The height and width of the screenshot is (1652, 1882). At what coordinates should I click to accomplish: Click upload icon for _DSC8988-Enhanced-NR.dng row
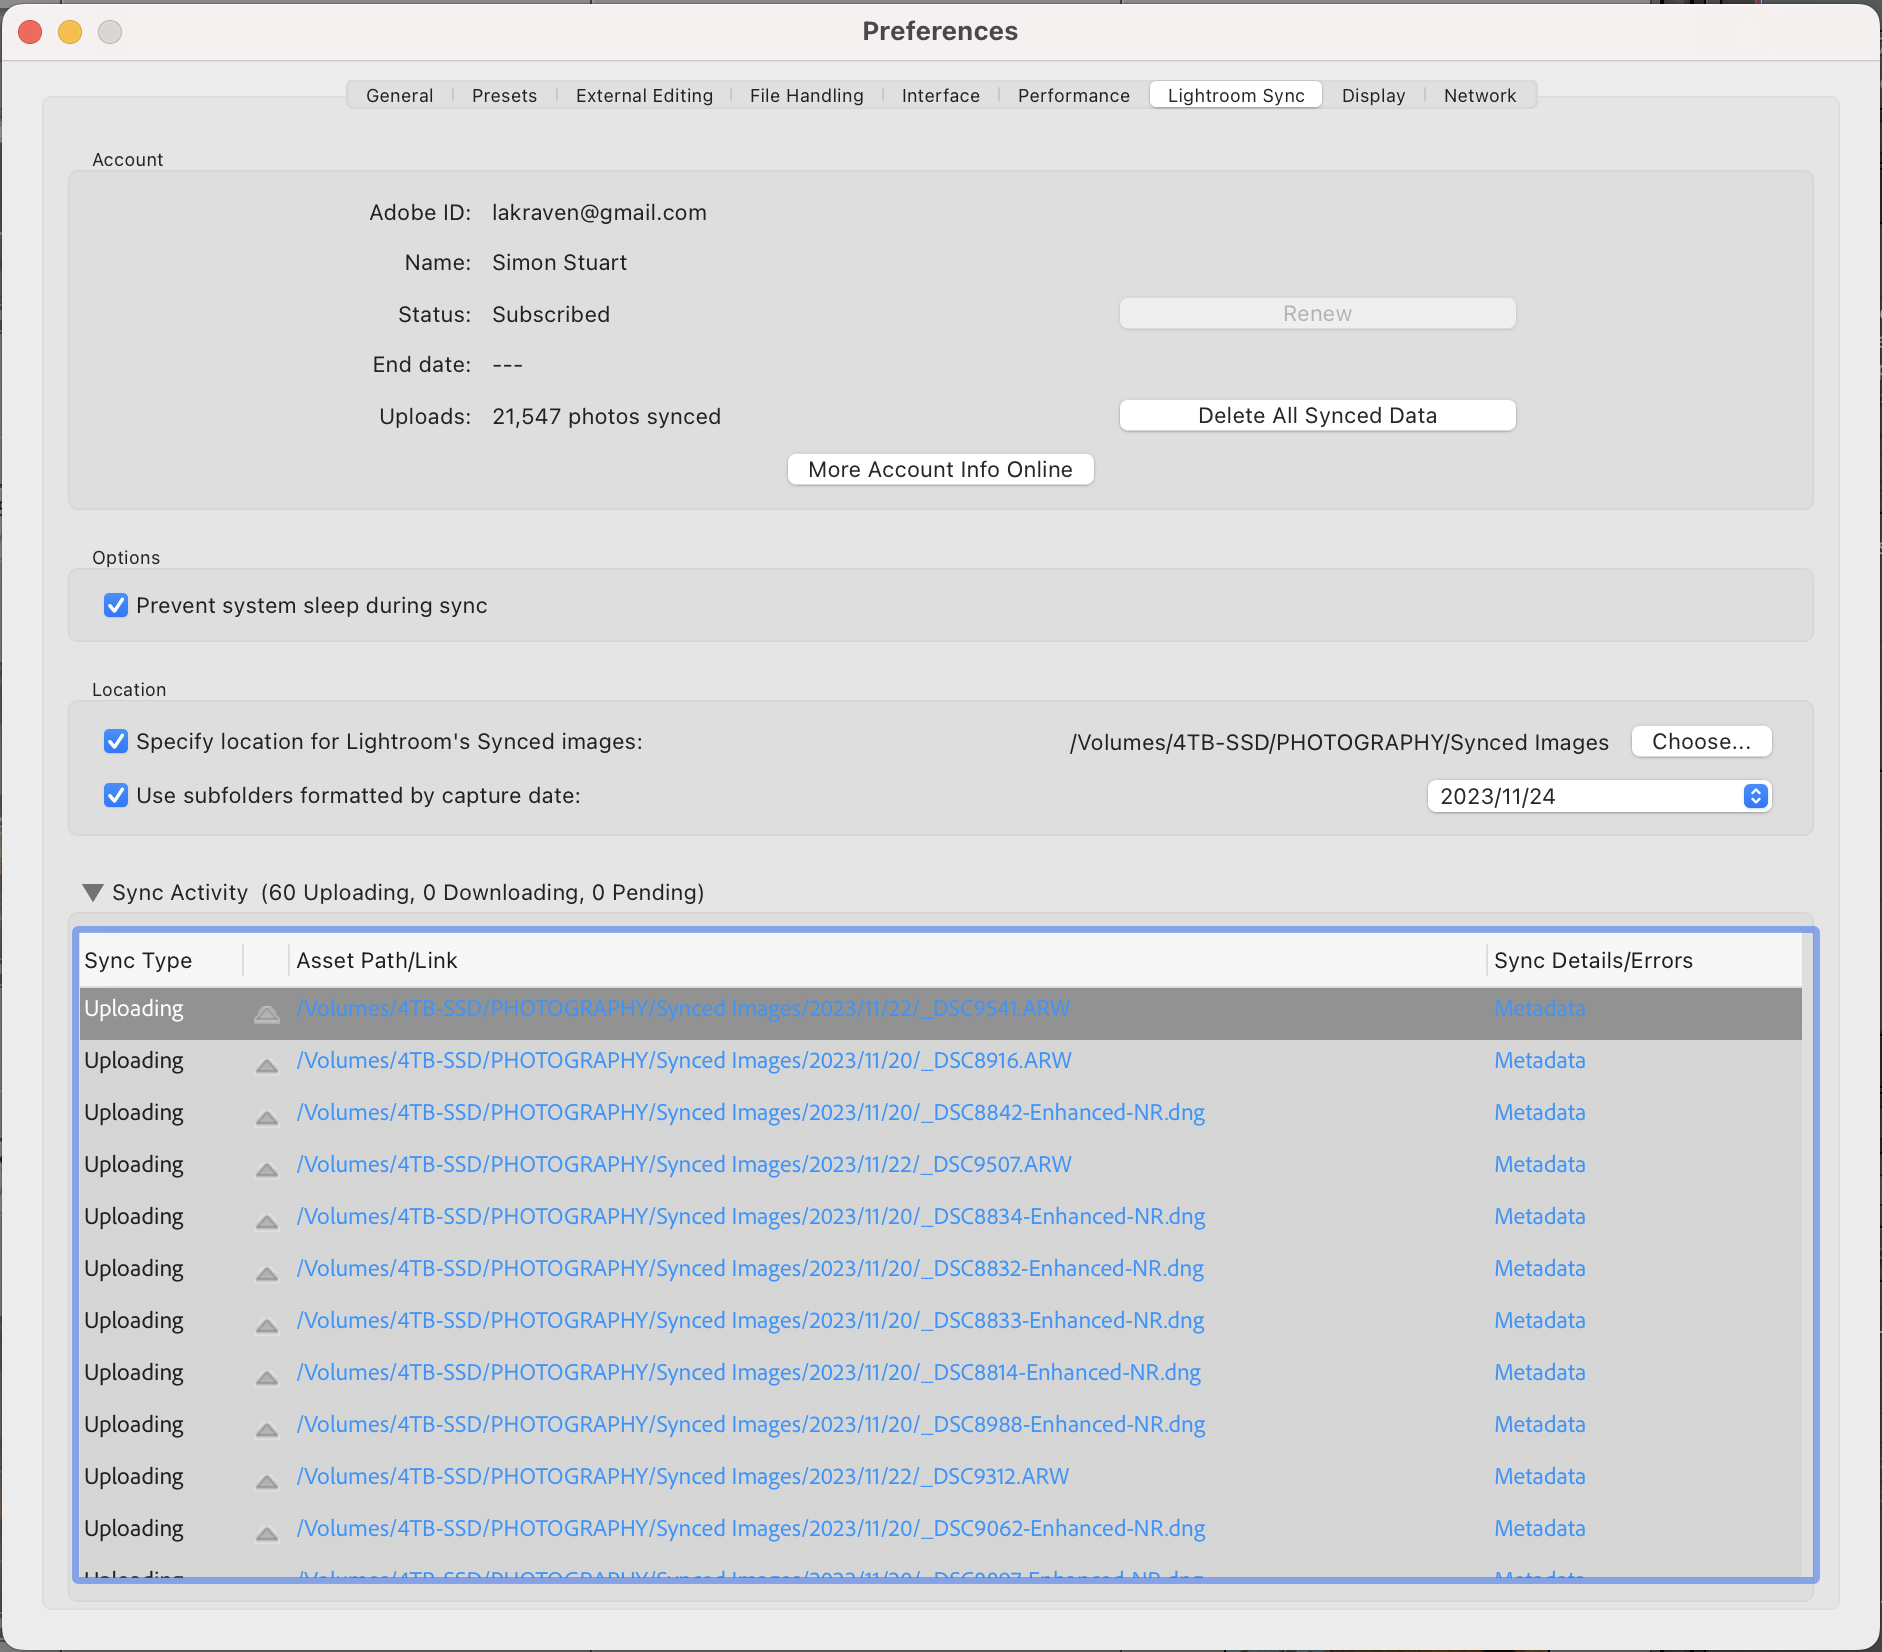click(x=267, y=1430)
